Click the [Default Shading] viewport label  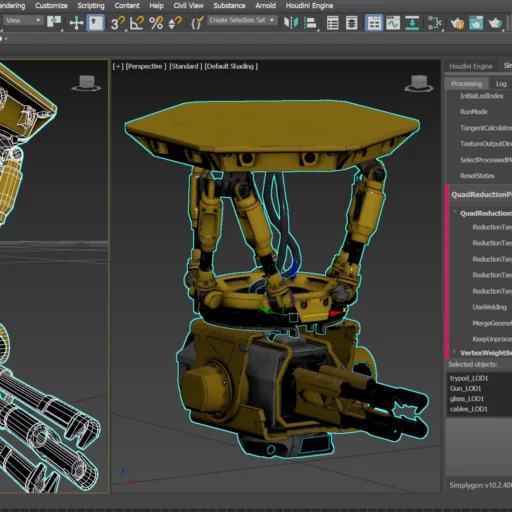tap(231, 66)
